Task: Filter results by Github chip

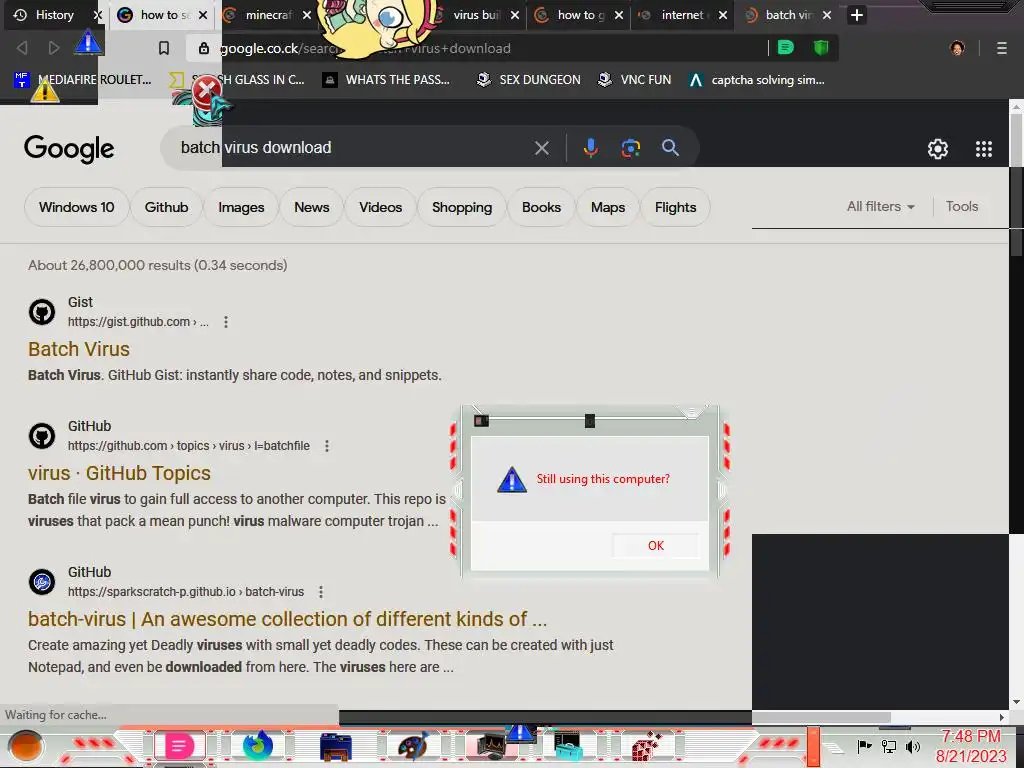Action: tap(167, 207)
